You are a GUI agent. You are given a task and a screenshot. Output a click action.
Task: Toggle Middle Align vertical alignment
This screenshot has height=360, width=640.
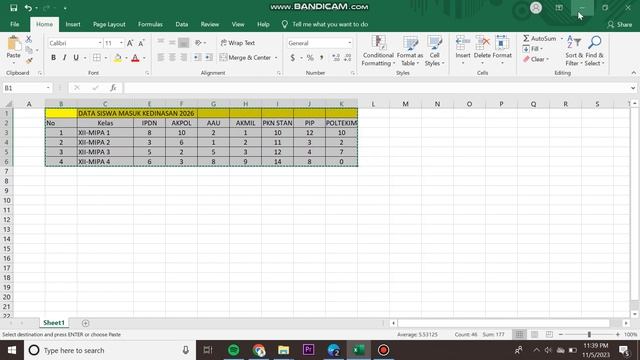pyautogui.click(x=172, y=42)
